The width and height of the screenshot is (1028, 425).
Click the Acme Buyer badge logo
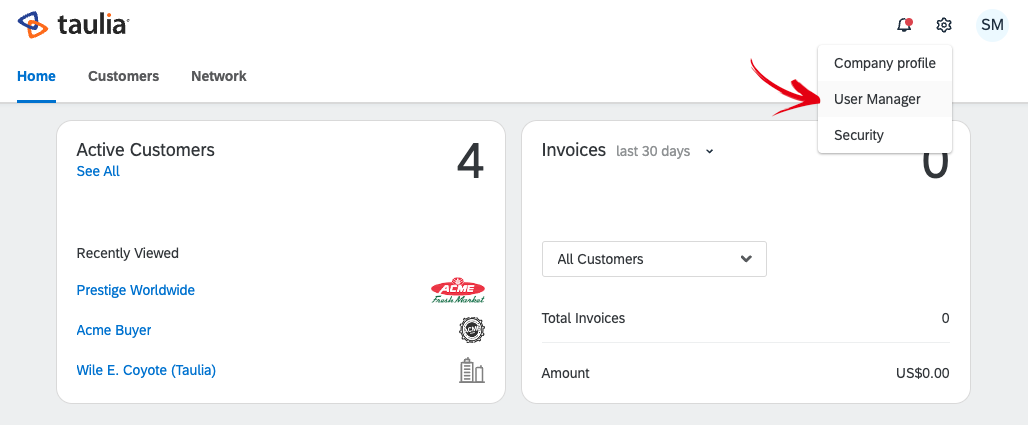(x=471, y=330)
